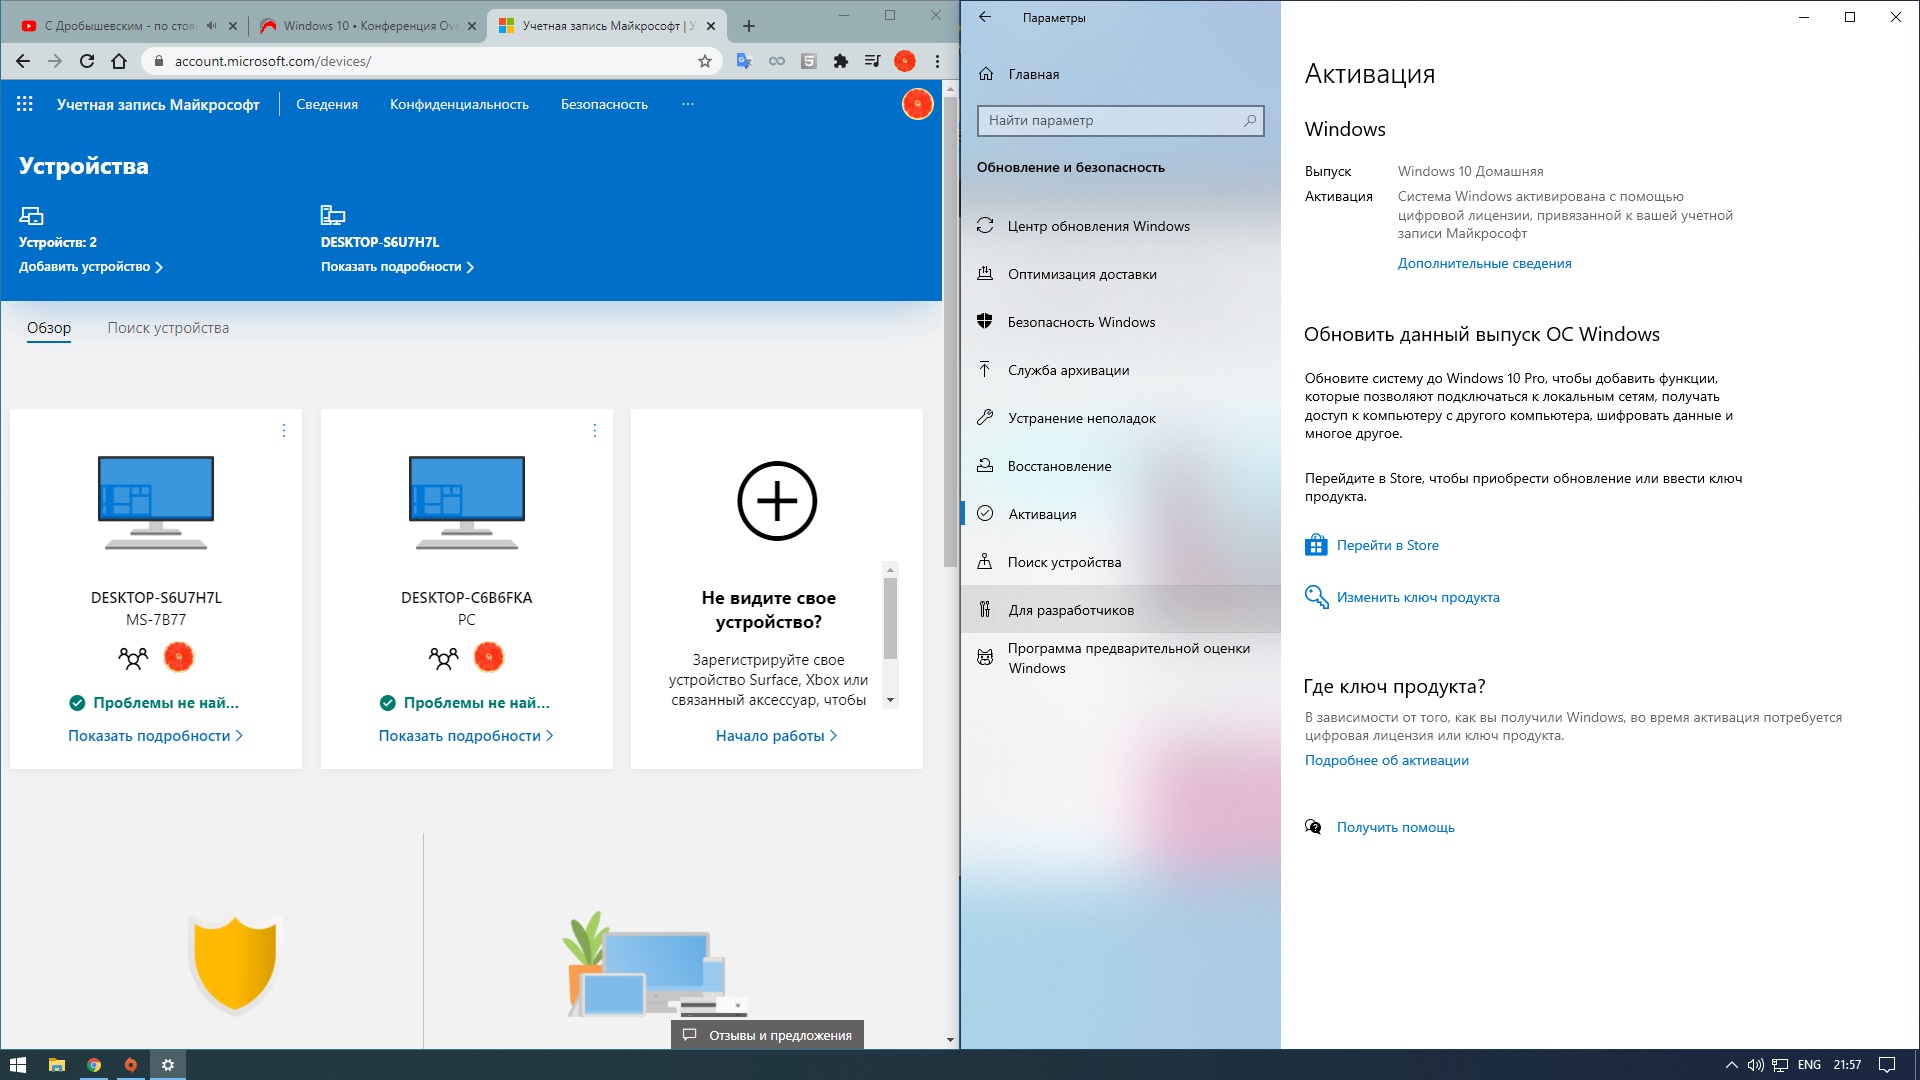1920x1080 pixels.
Task: Open options menu for DESKTOP-S6U7H7L card
Action: 284,430
